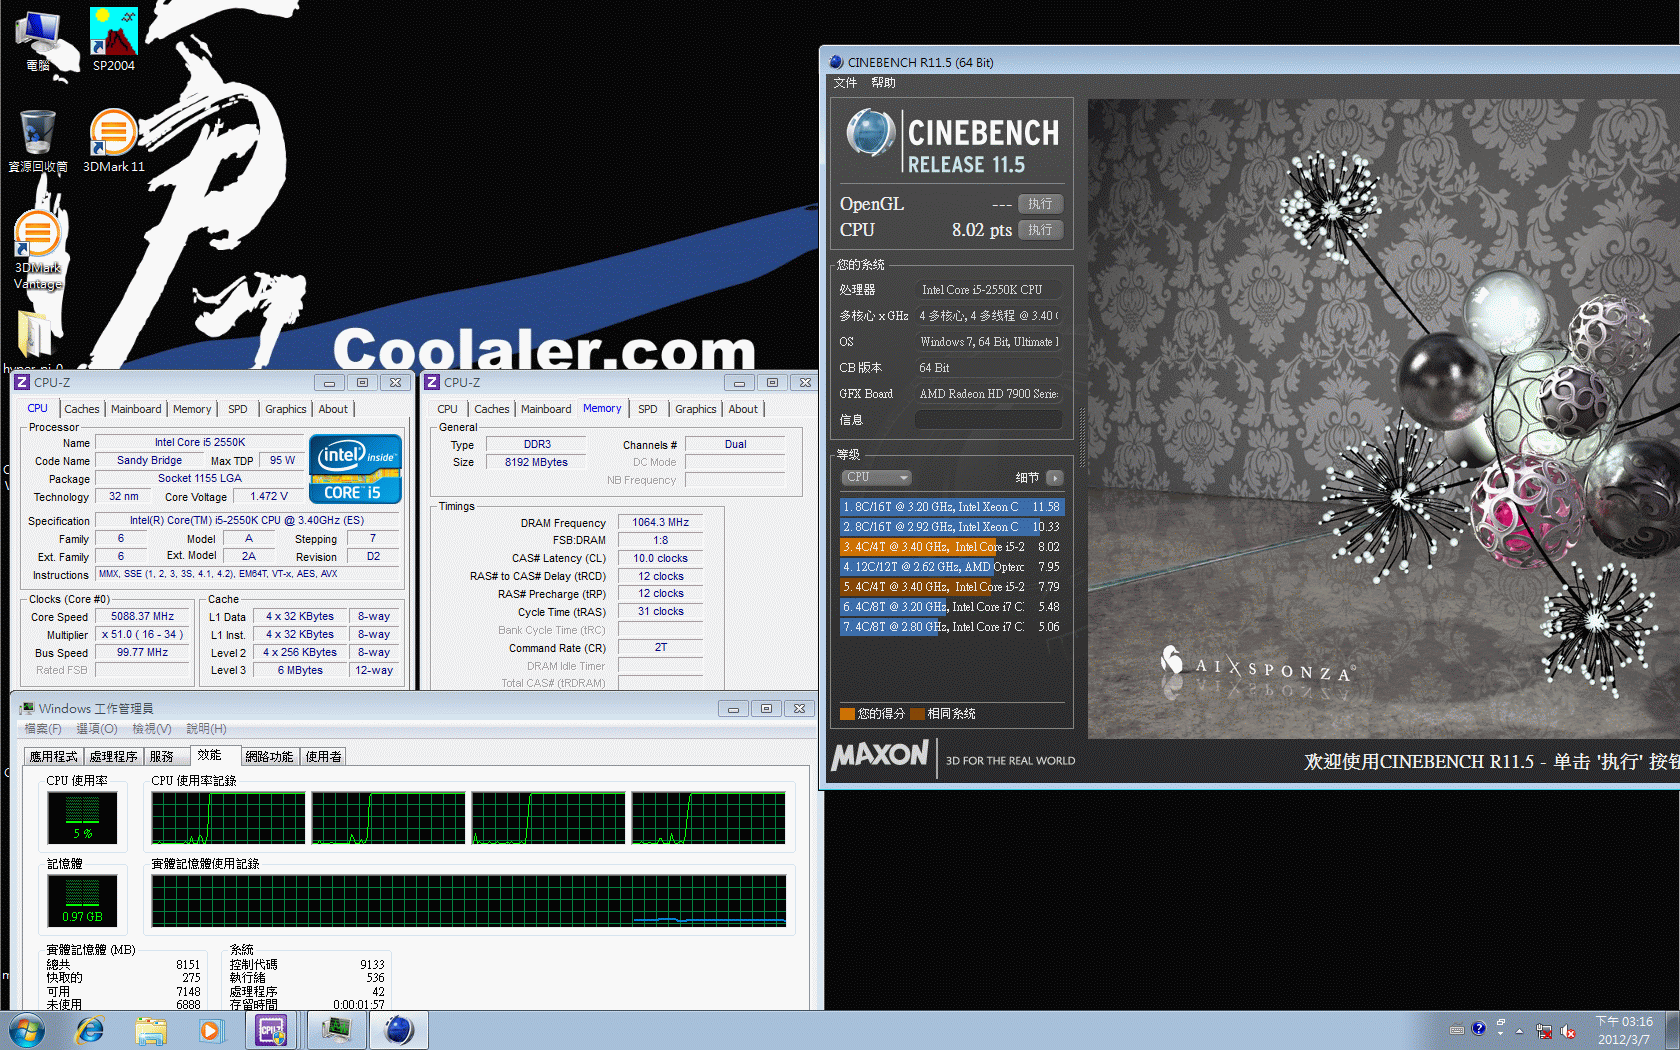The image size is (1680, 1050).
Task: Switch to Processes tab in Task Manager
Action: [x=113, y=757]
